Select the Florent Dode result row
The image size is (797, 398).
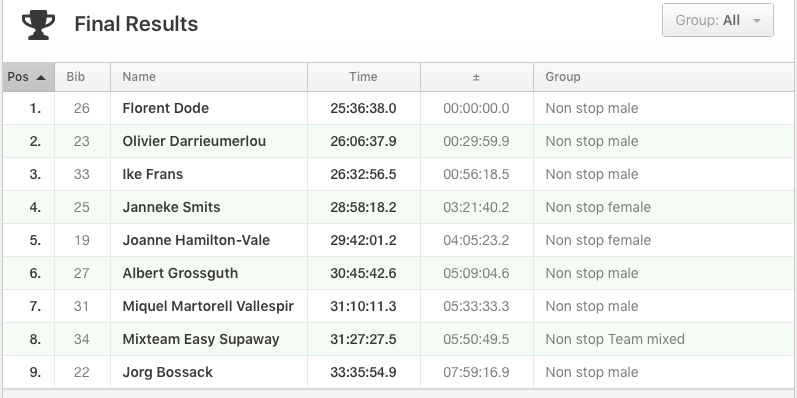click(398, 108)
